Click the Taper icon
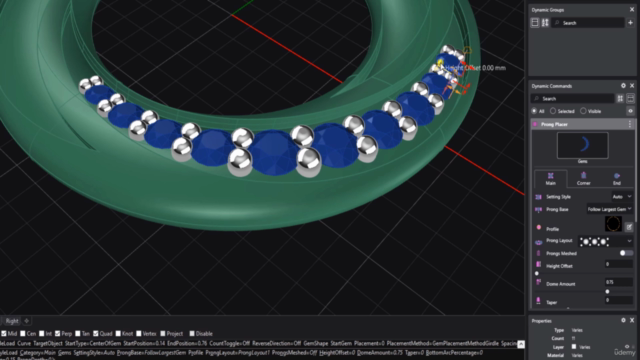 tap(538, 300)
